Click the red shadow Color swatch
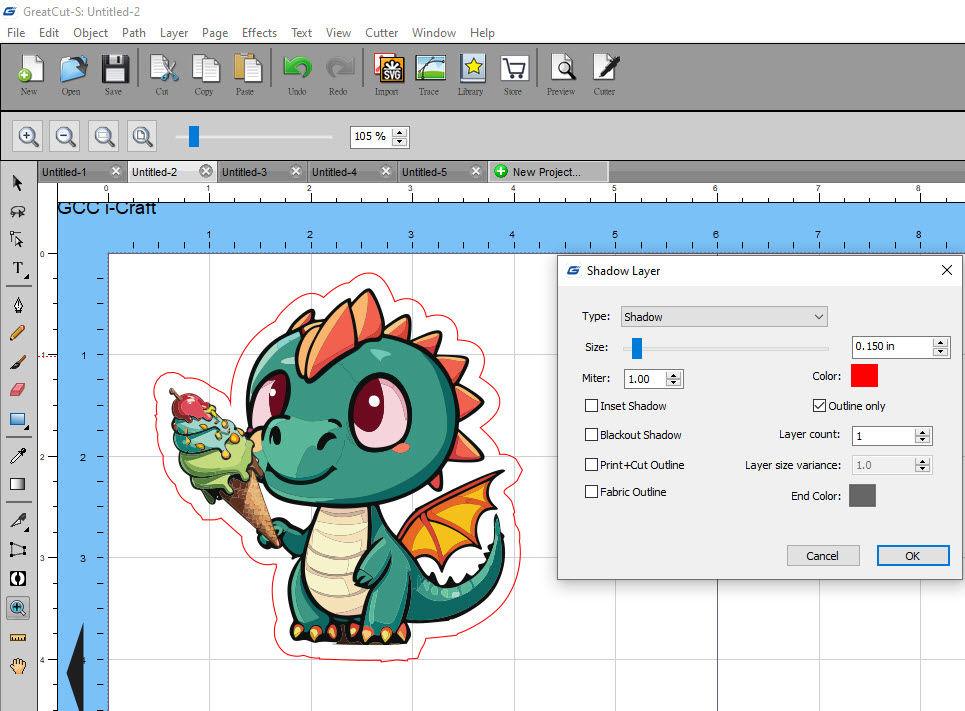965x711 pixels. tap(864, 376)
